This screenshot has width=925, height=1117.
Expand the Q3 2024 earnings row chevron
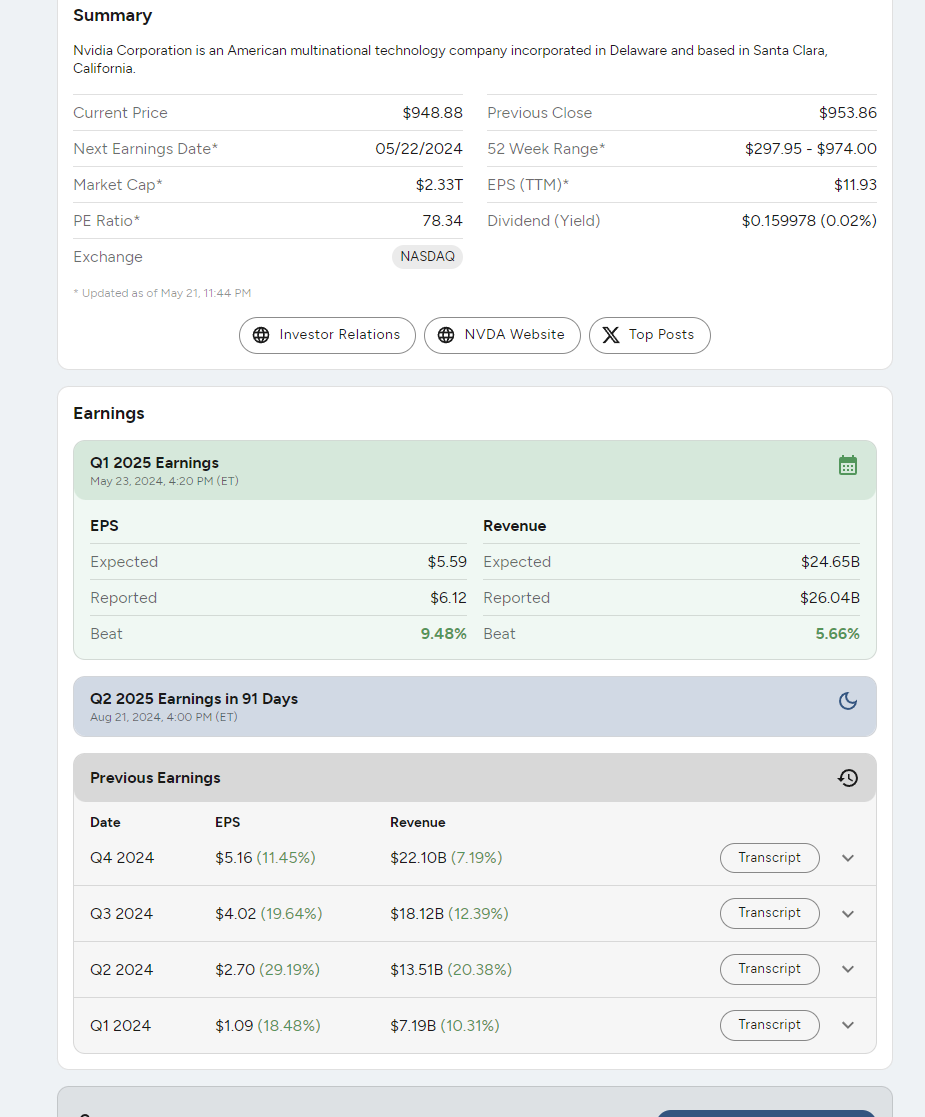848,913
